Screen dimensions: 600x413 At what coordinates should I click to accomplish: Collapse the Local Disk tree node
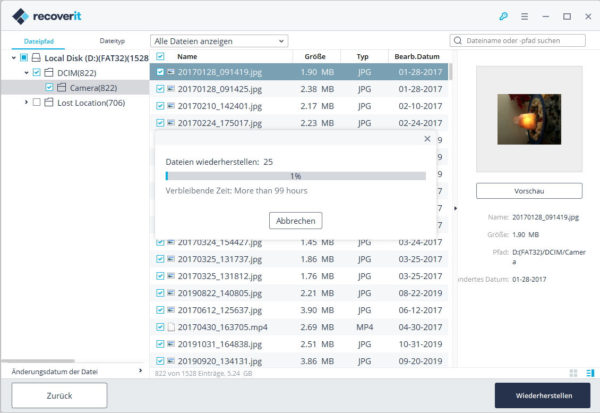point(14,58)
